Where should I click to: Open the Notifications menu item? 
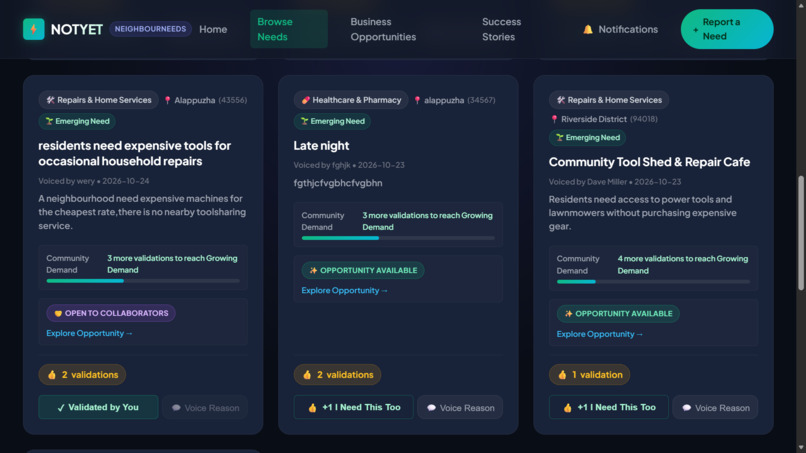620,29
